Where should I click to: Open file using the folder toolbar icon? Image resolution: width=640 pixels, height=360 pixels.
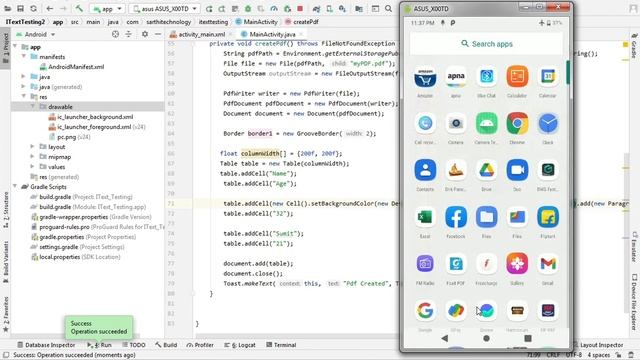coord(7,8)
